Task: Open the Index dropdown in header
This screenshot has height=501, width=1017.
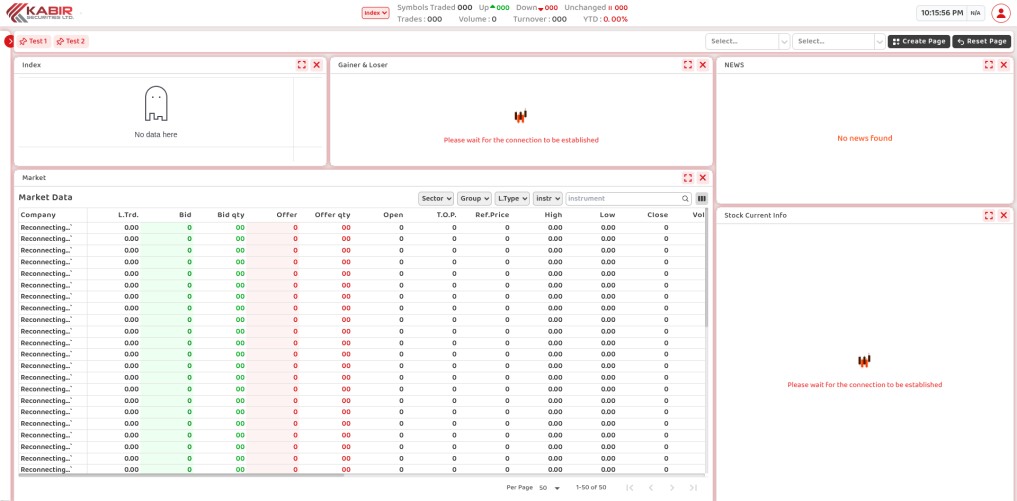Action: point(375,12)
